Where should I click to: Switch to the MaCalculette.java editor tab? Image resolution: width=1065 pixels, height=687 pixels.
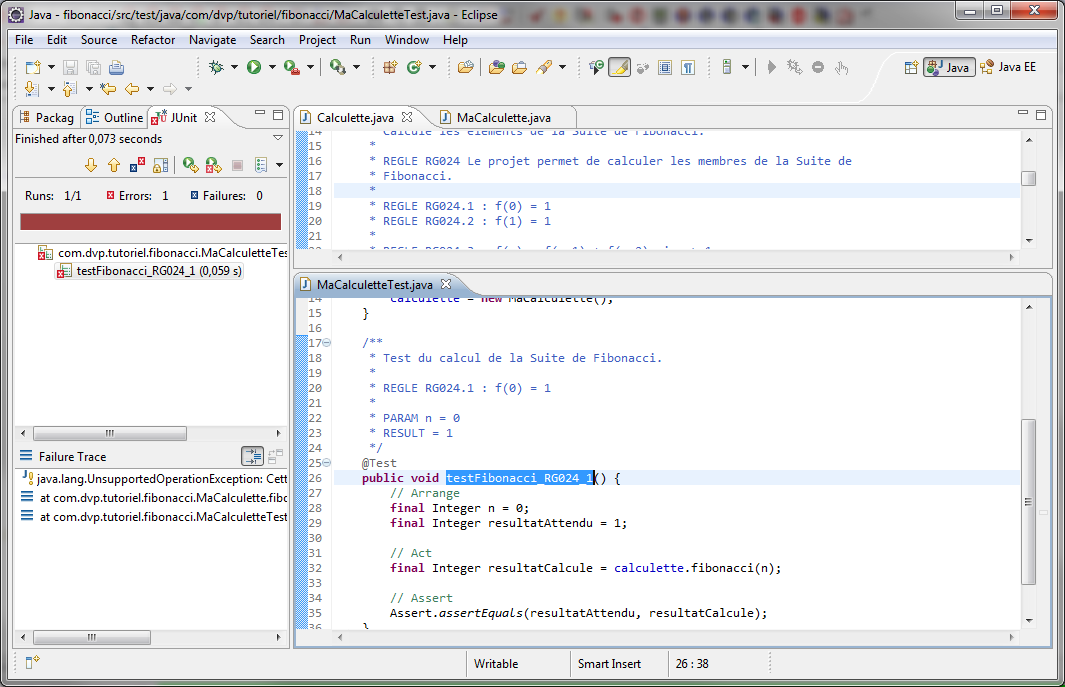pos(503,117)
